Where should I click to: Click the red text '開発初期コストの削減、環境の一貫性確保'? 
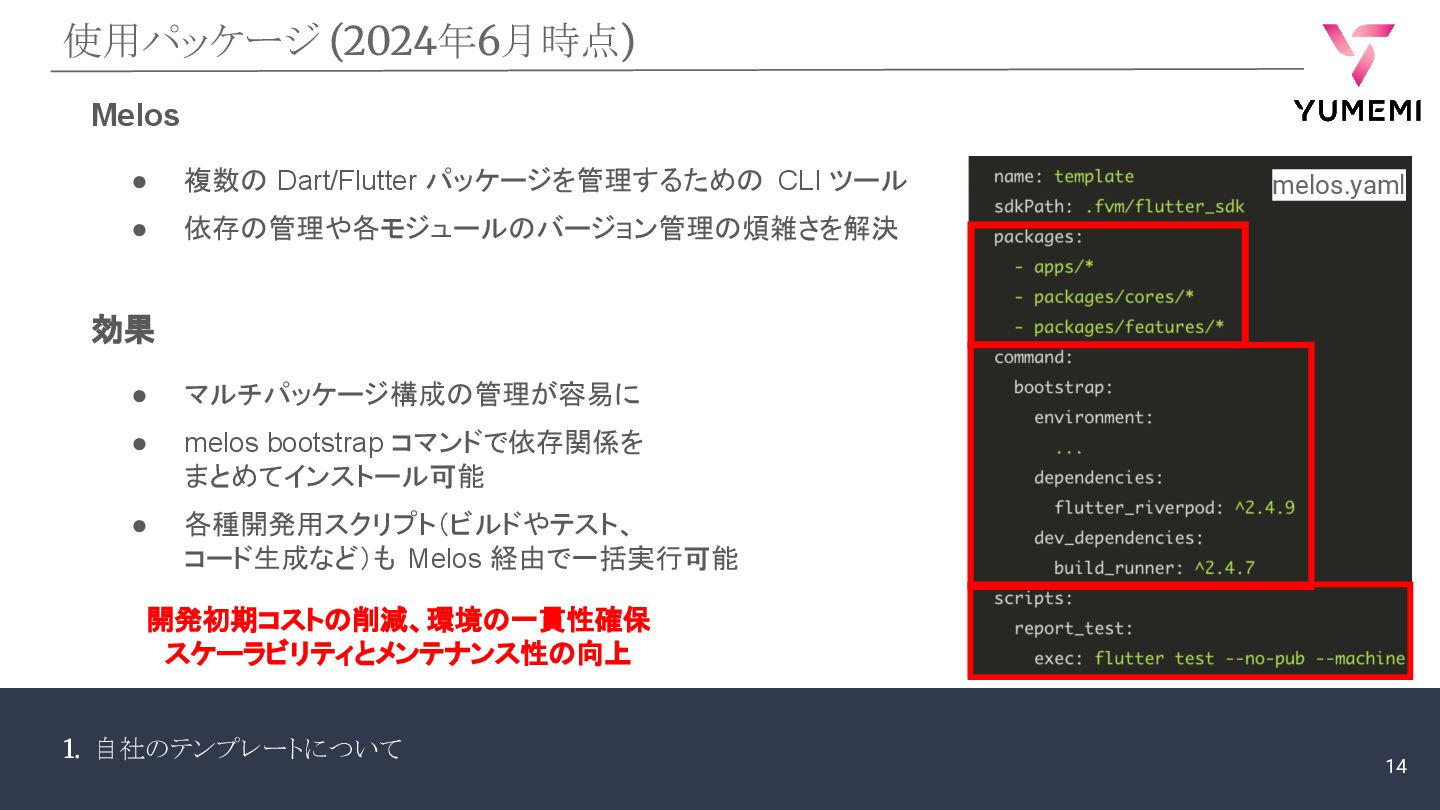[x=399, y=620]
